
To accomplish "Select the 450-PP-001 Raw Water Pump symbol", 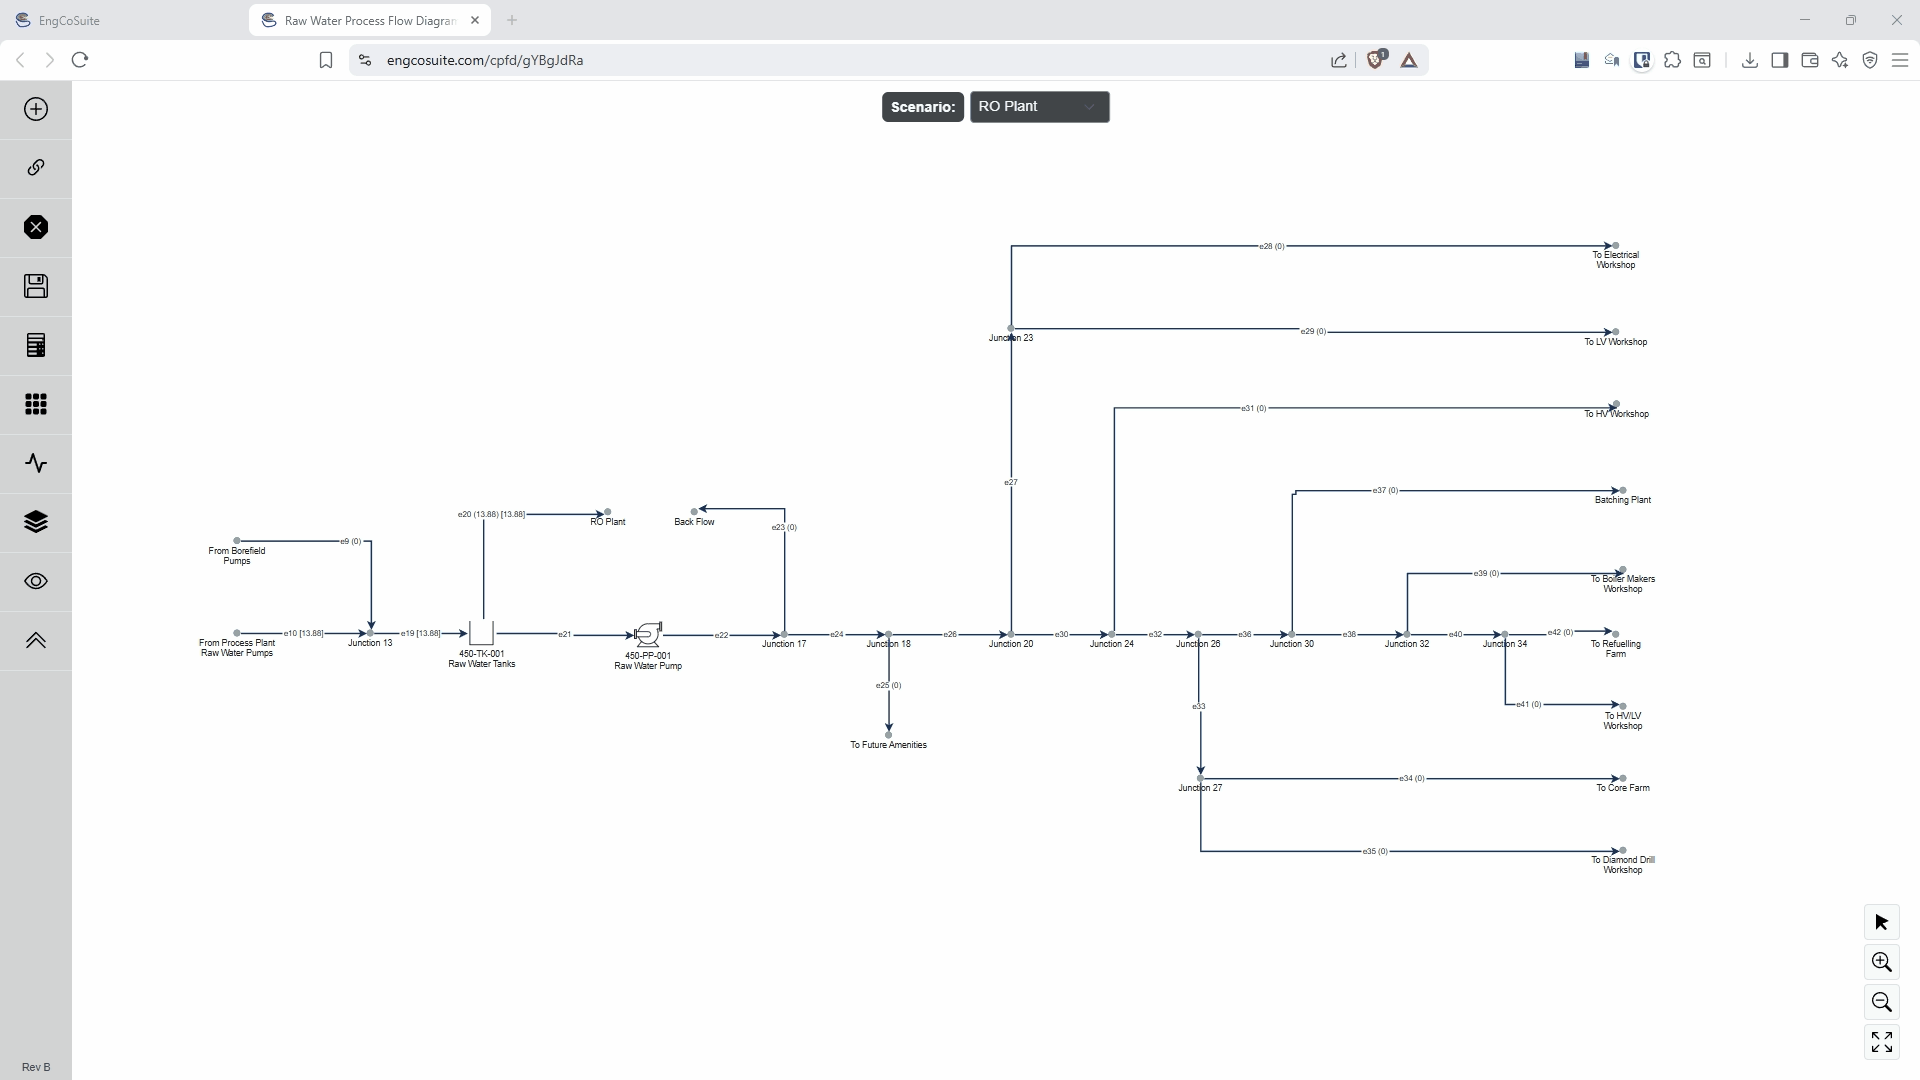I will 648,634.
